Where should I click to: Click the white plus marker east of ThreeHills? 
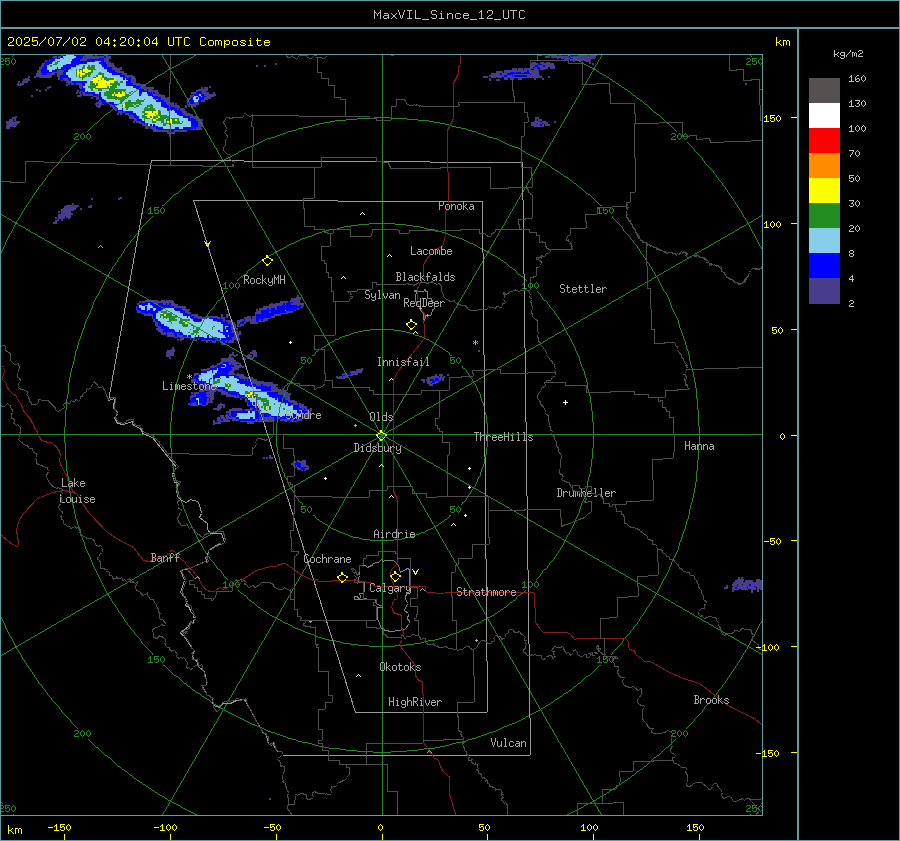point(565,402)
